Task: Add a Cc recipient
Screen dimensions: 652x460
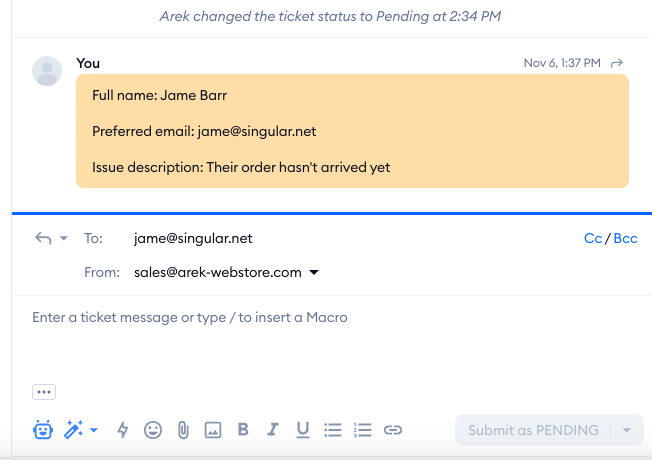Action: click(593, 239)
